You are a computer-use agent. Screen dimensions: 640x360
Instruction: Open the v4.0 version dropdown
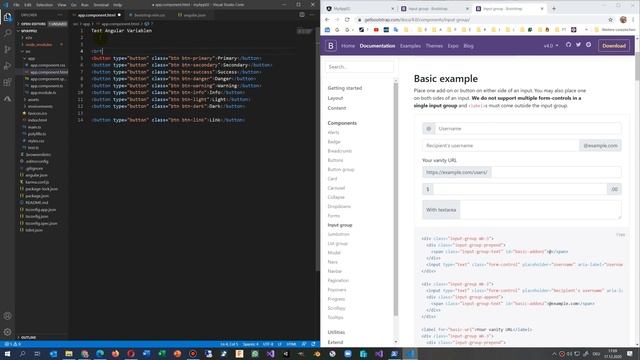tap(551, 46)
